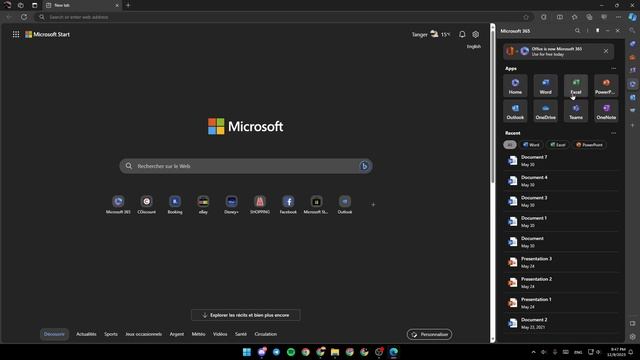View the Tanger weather widget

tap(431, 34)
